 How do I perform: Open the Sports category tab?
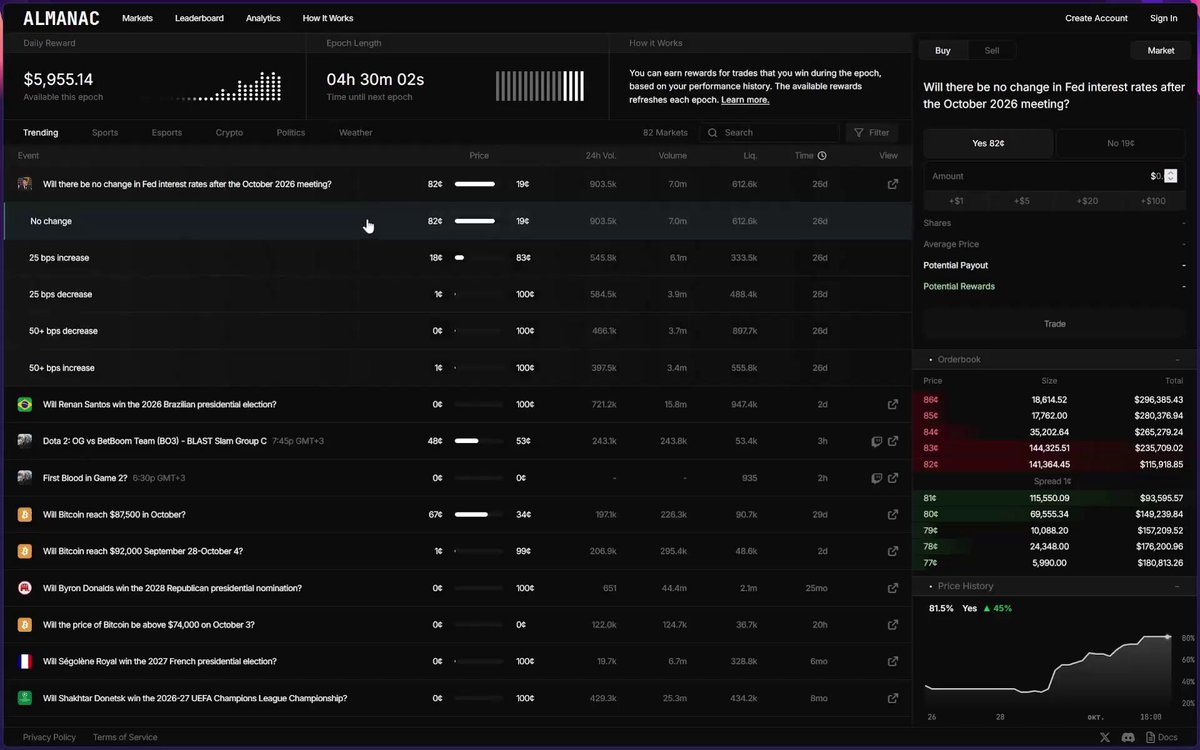(x=105, y=132)
